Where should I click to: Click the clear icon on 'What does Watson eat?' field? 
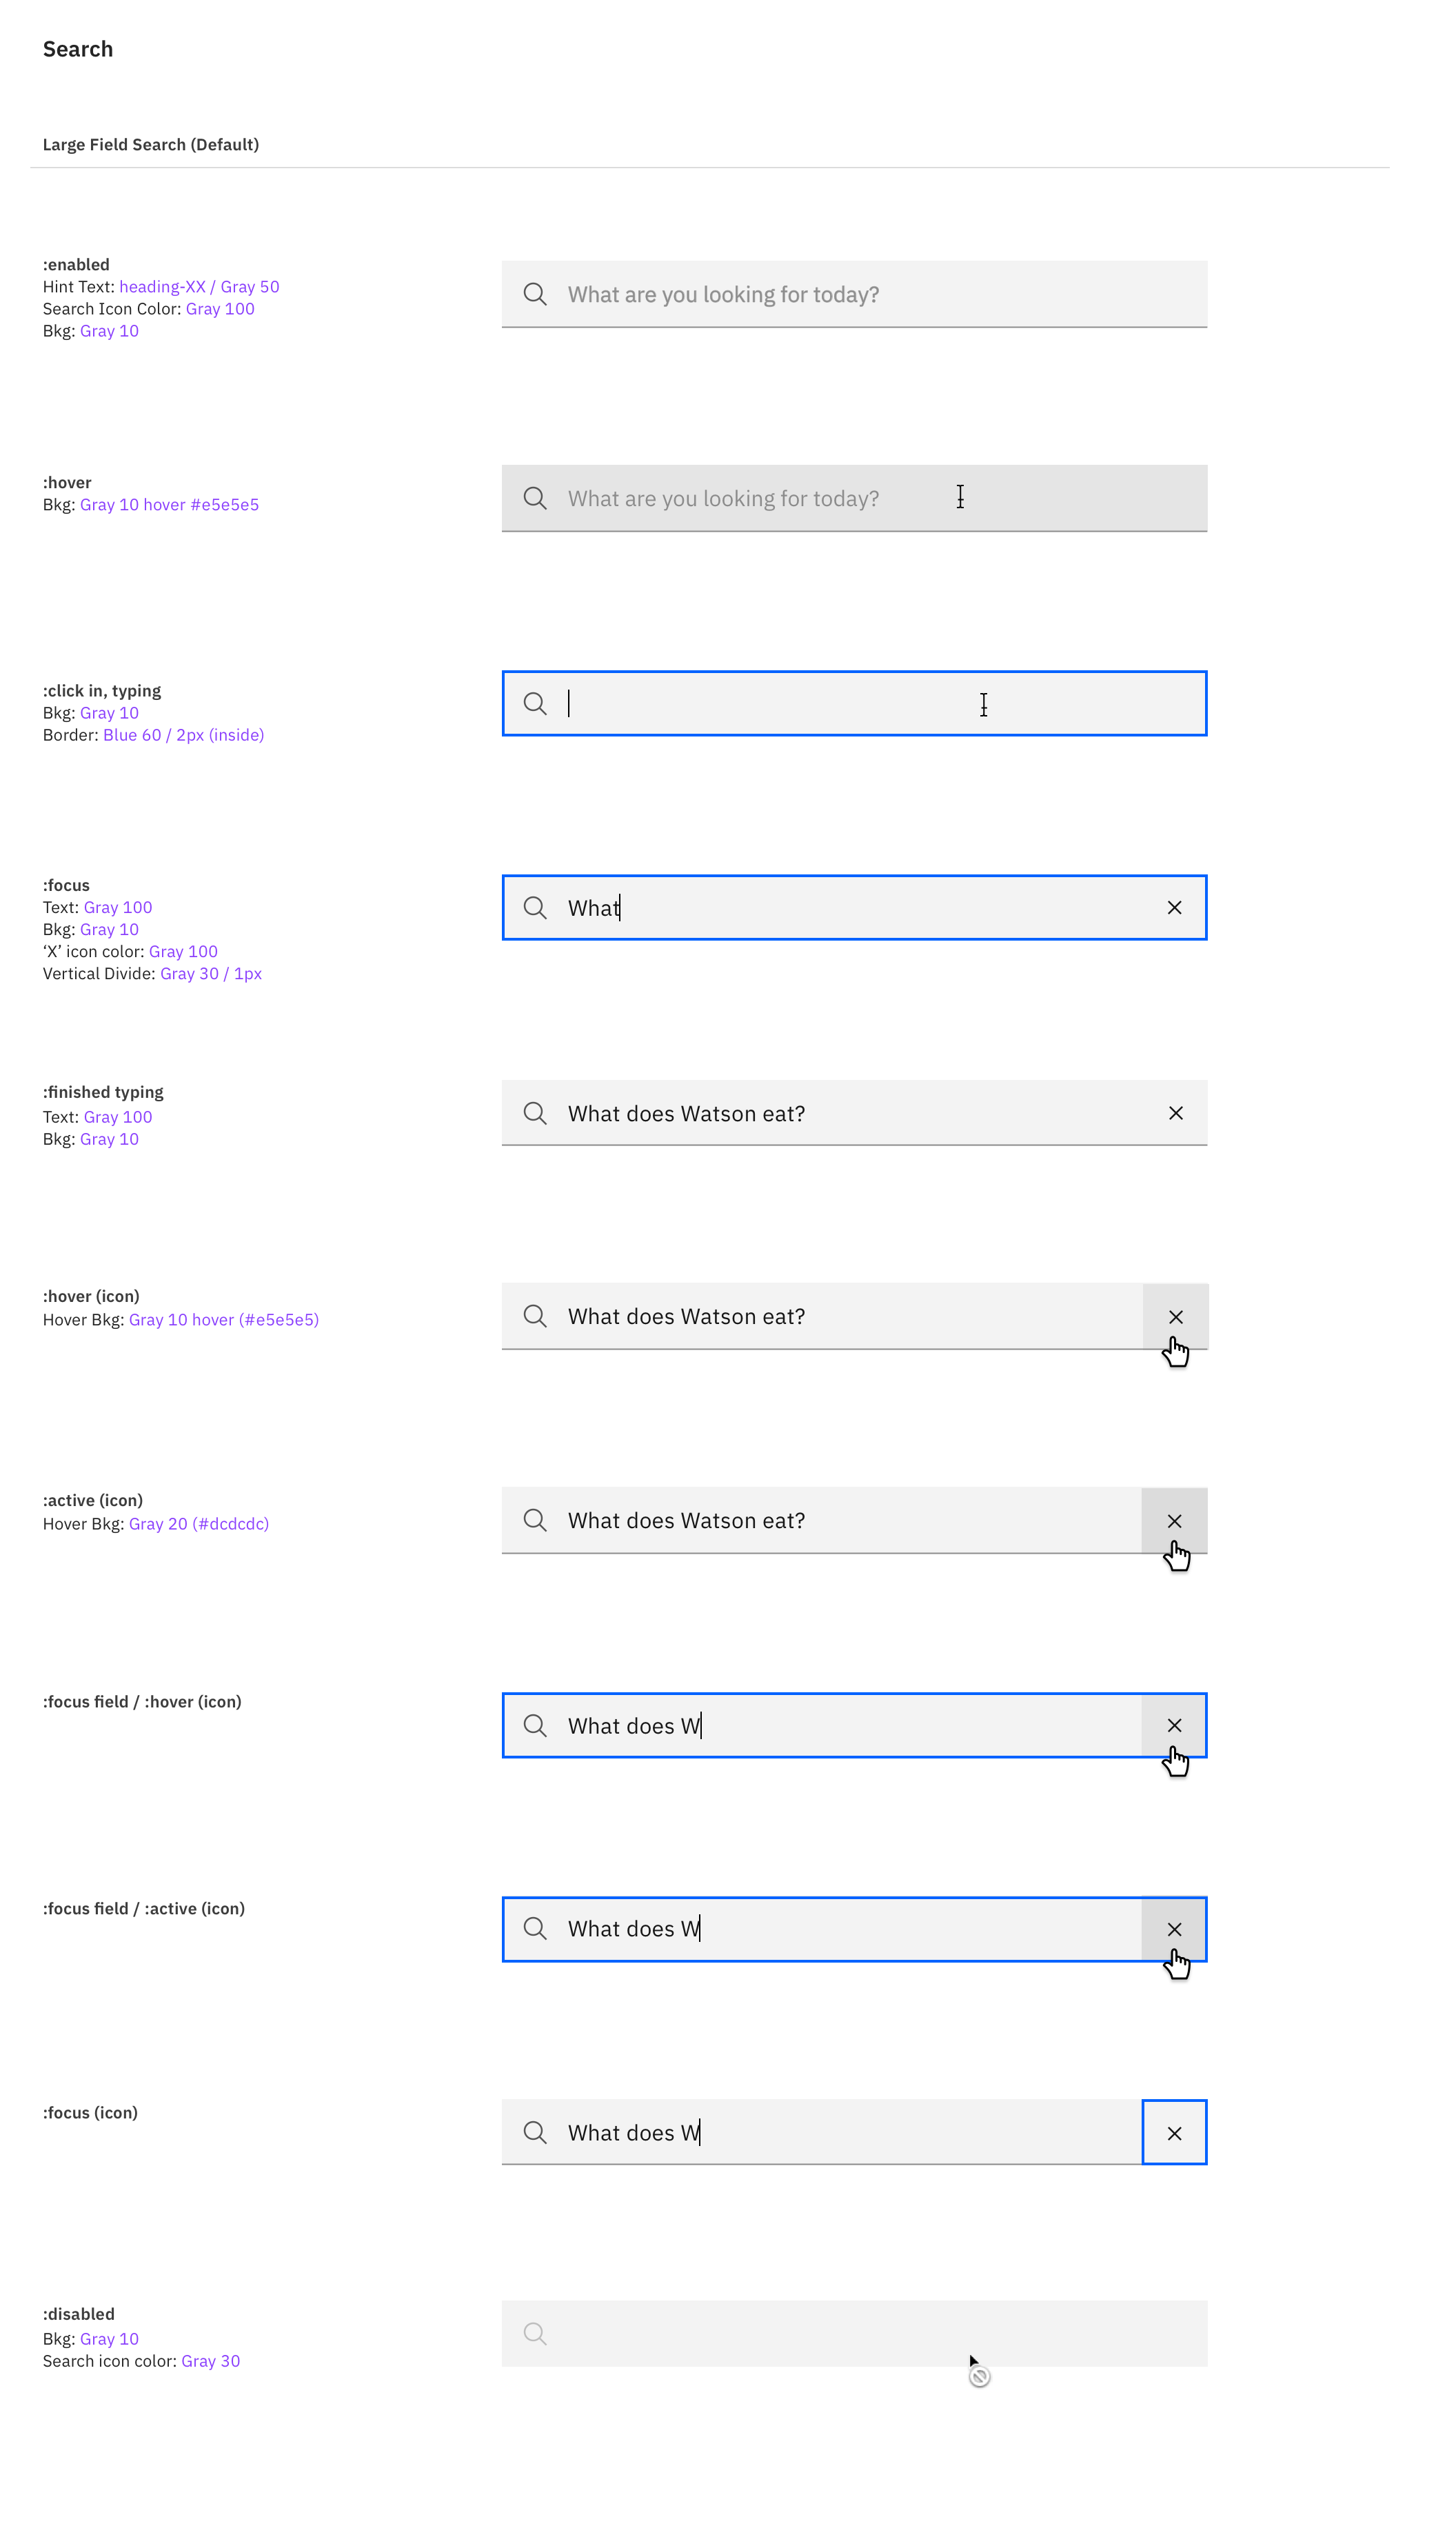tap(1174, 1112)
